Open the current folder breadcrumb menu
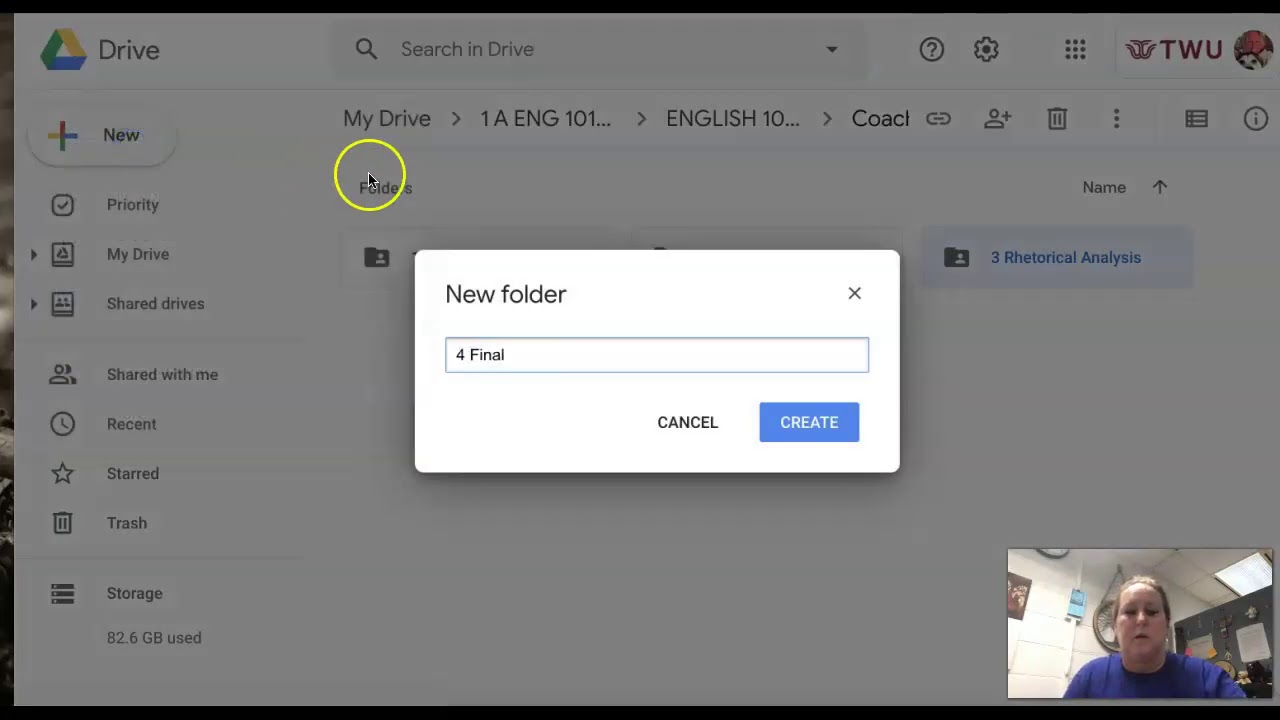This screenshot has height=720, width=1280. click(880, 118)
